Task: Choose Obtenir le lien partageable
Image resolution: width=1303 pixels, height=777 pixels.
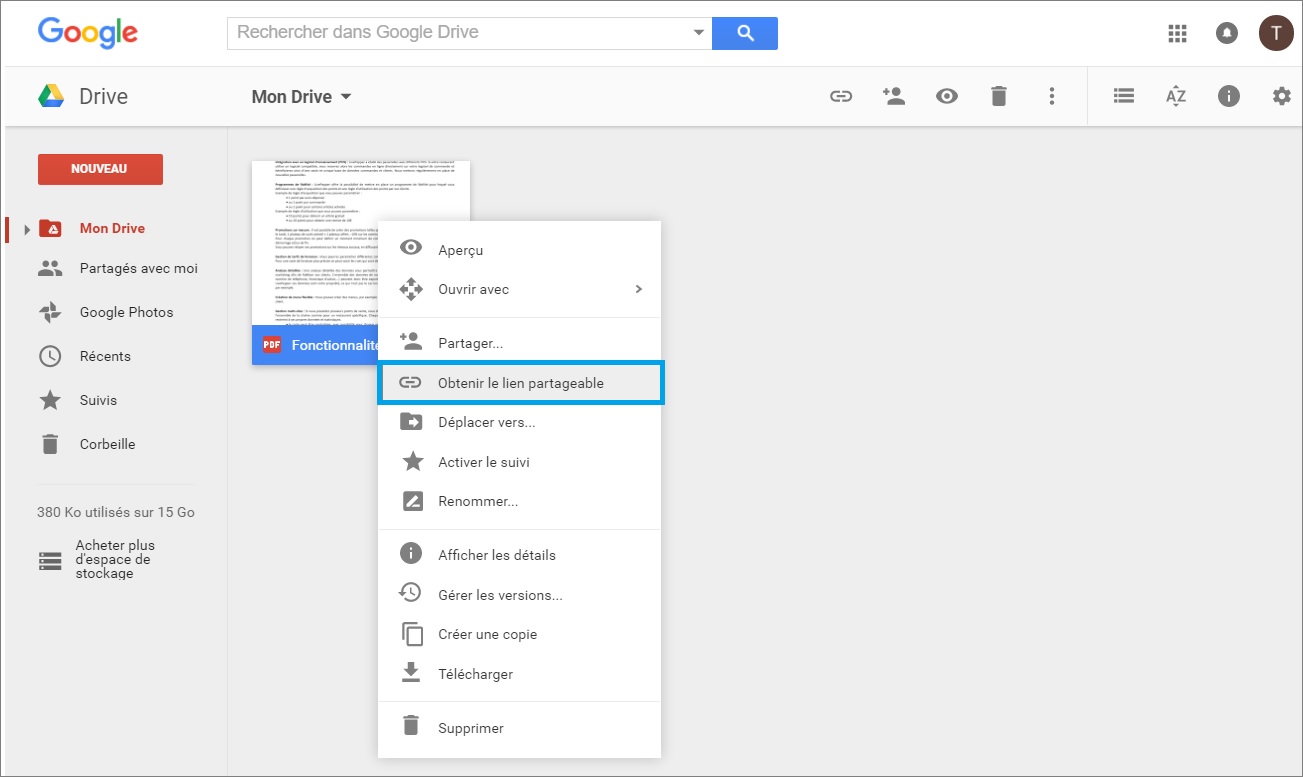Action: coord(520,383)
